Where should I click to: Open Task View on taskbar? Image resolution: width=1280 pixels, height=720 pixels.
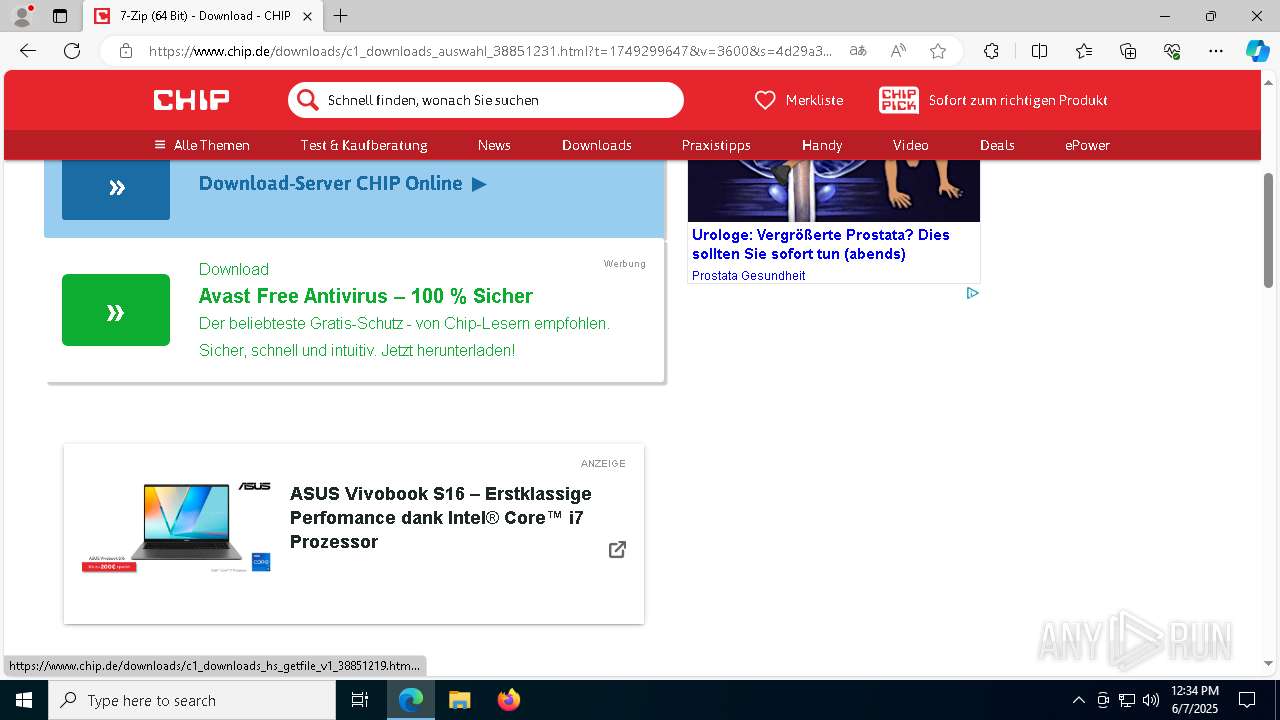360,700
